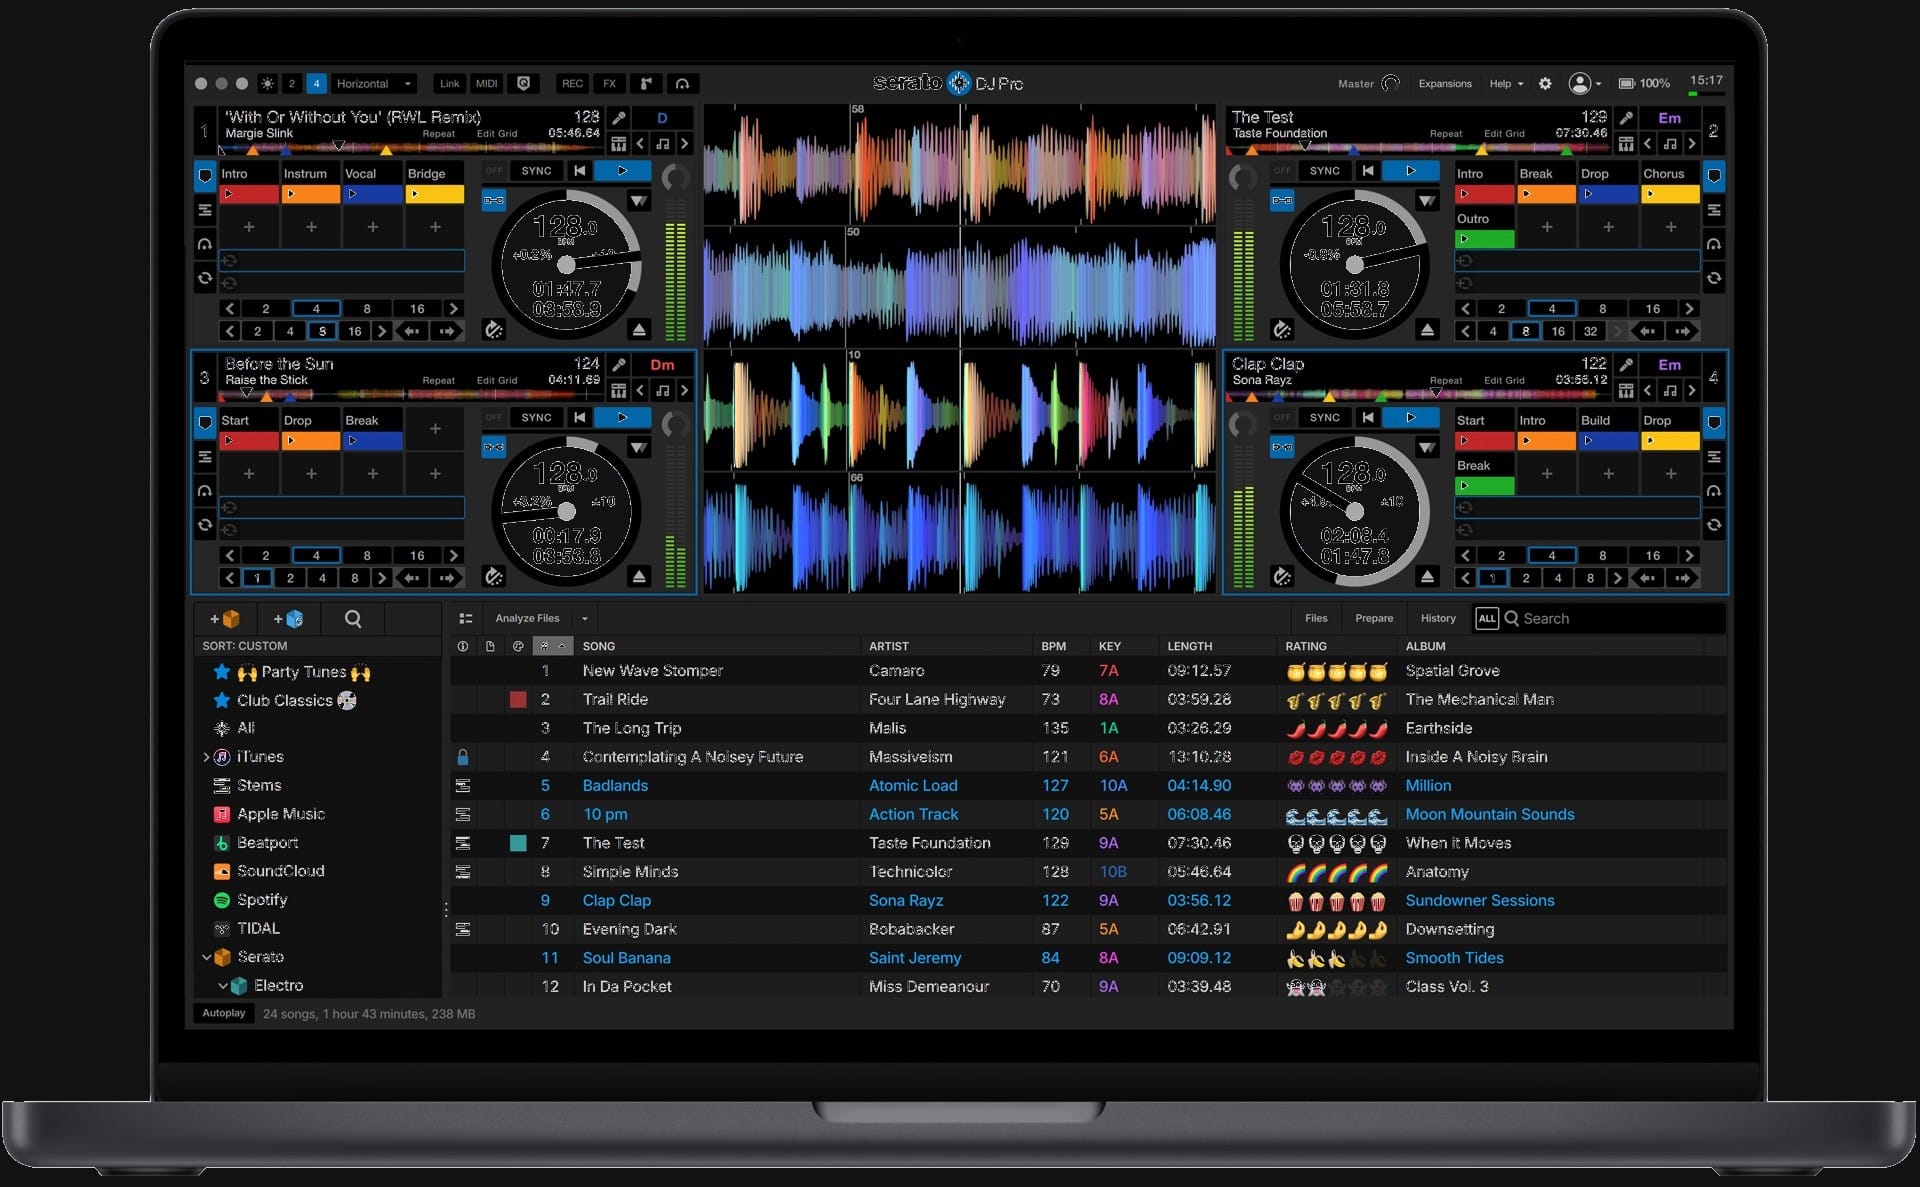The width and height of the screenshot is (1920, 1187).
Task: Click deck 4 censor icon below platter
Action: point(1282,576)
